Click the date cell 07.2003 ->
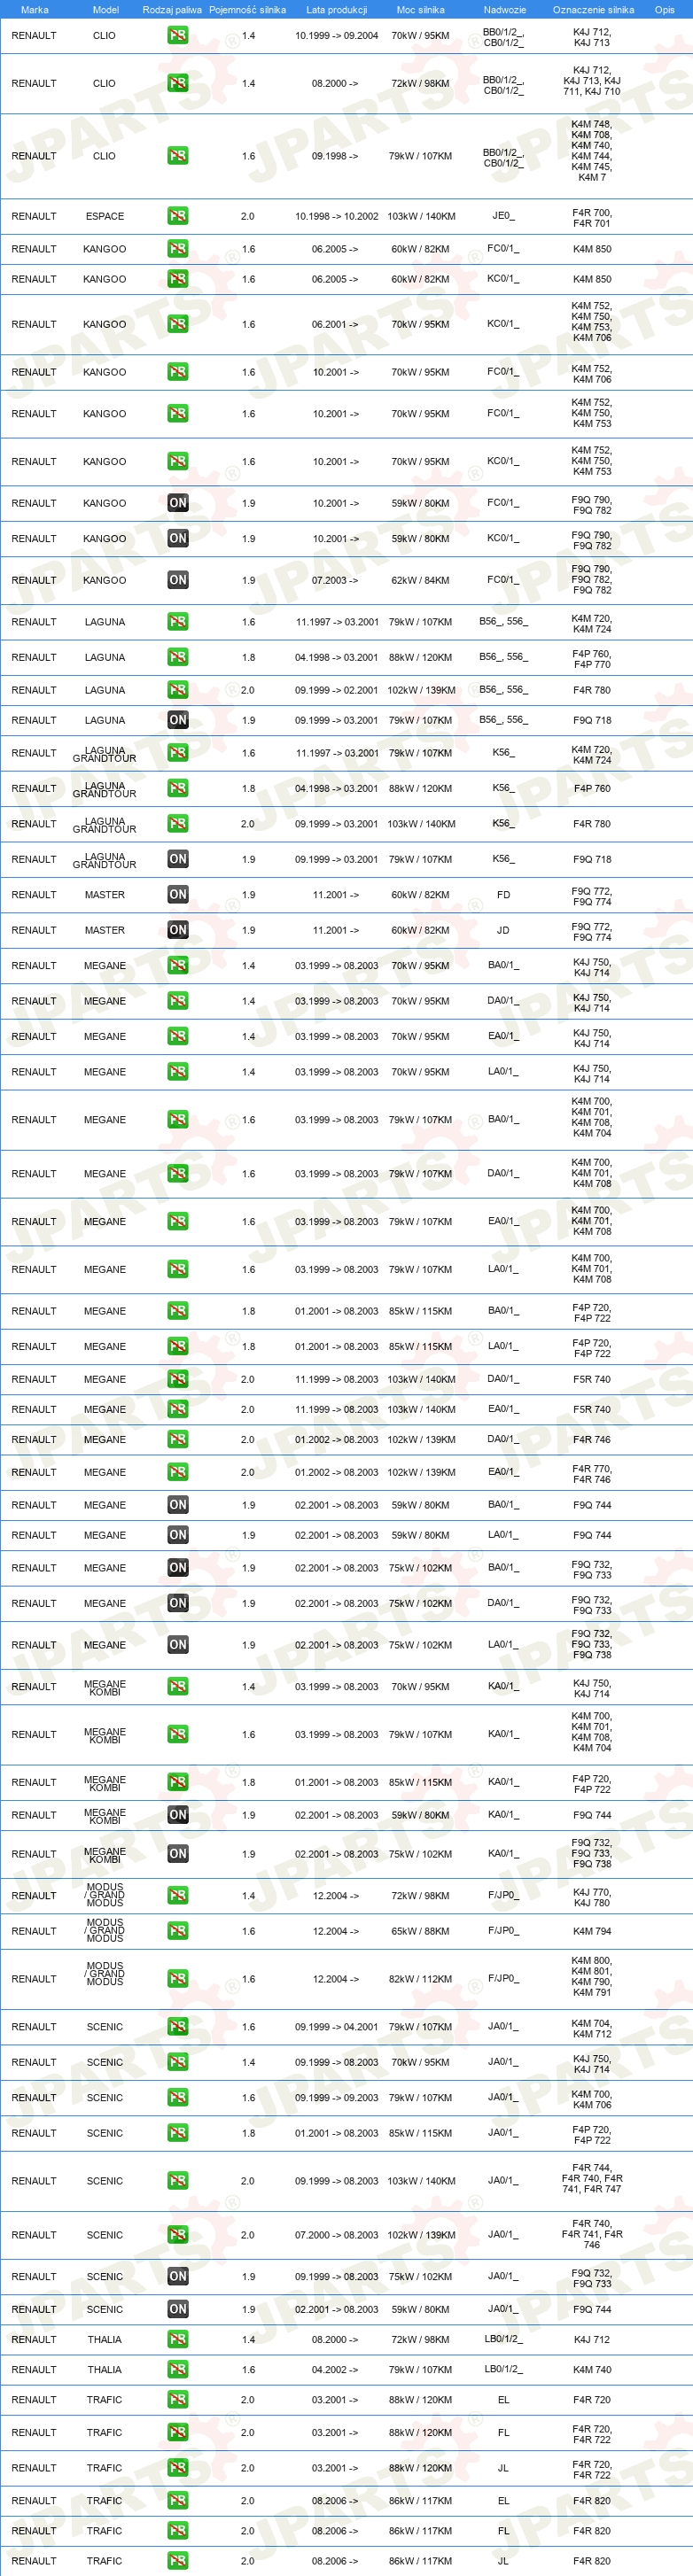Screen dimensions: 693x2576 click(x=335, y=580)
